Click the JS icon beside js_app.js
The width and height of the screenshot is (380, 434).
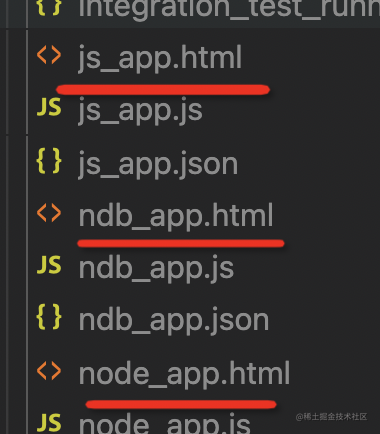(49, 107)
